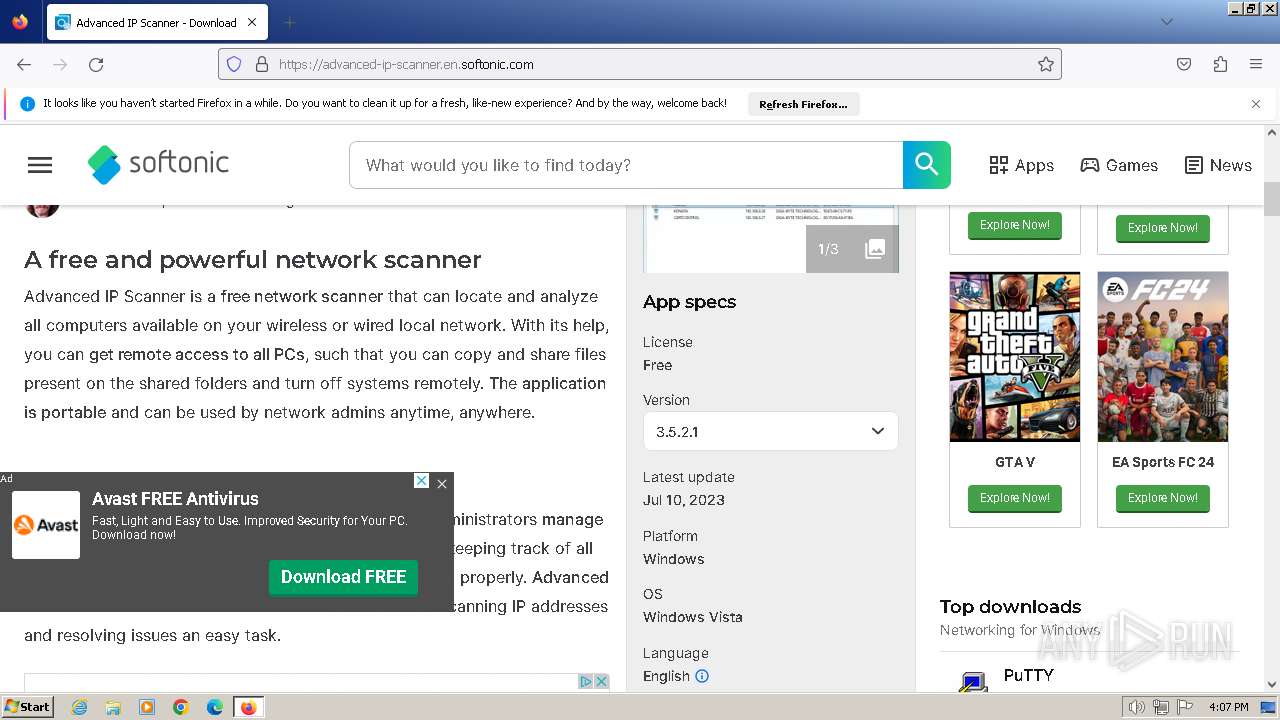This screenshot has width=1280, height=720.
Task: Select the Advanced IP Scanner tab
Action: pos(156,22)
